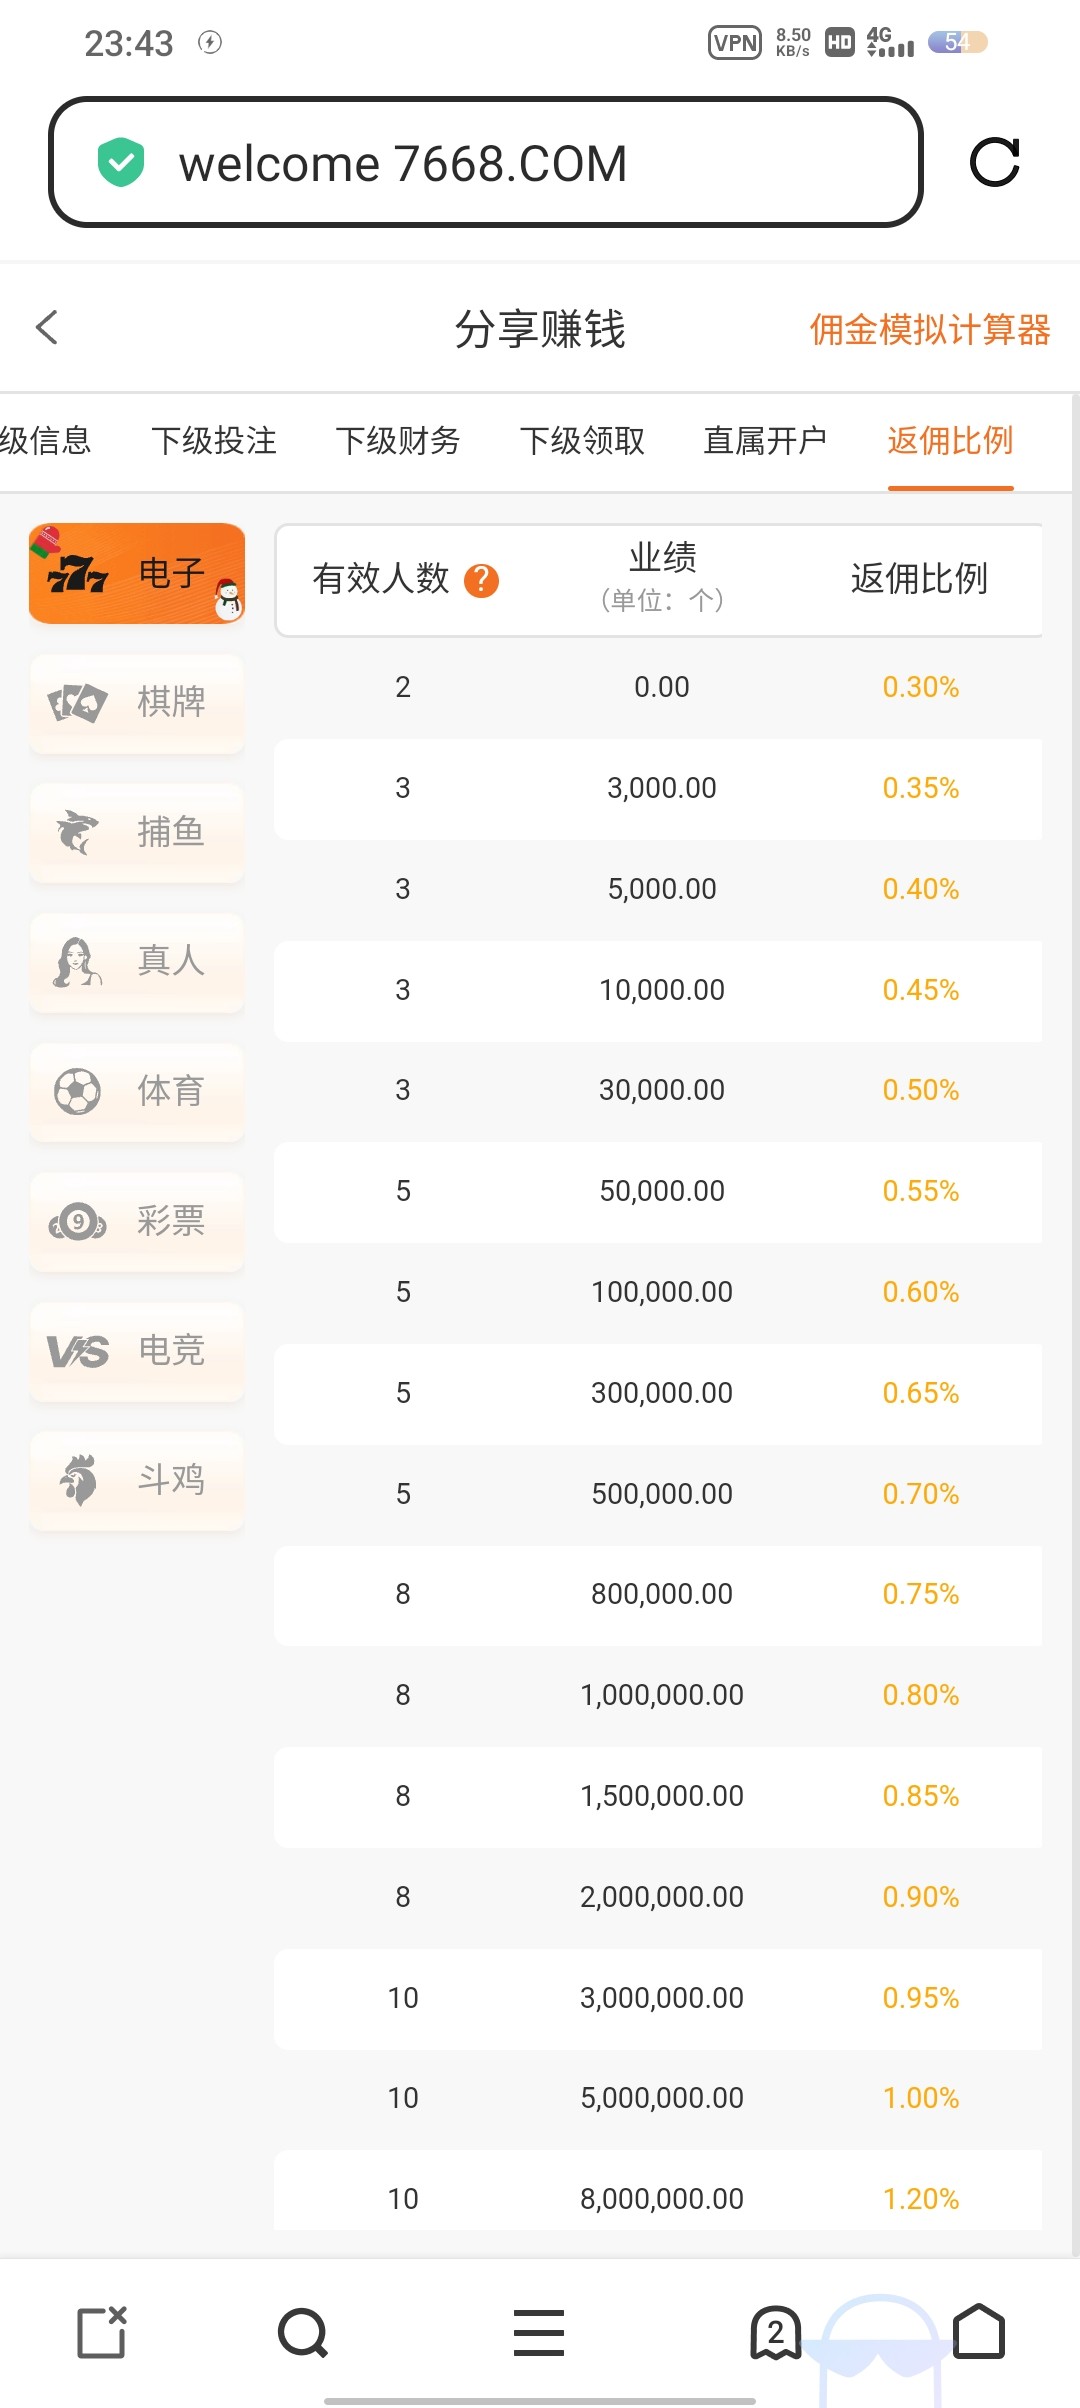Tap the green shield security icon
1080x2408 pixels.
(x=121, y=162)
